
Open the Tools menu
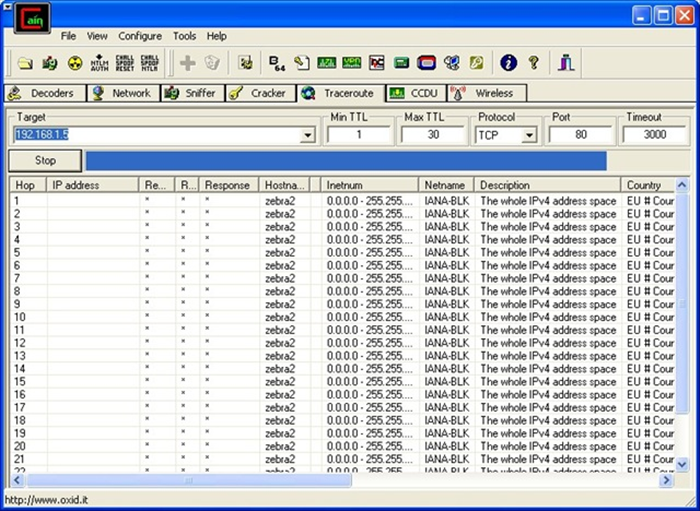coord(184,36)
